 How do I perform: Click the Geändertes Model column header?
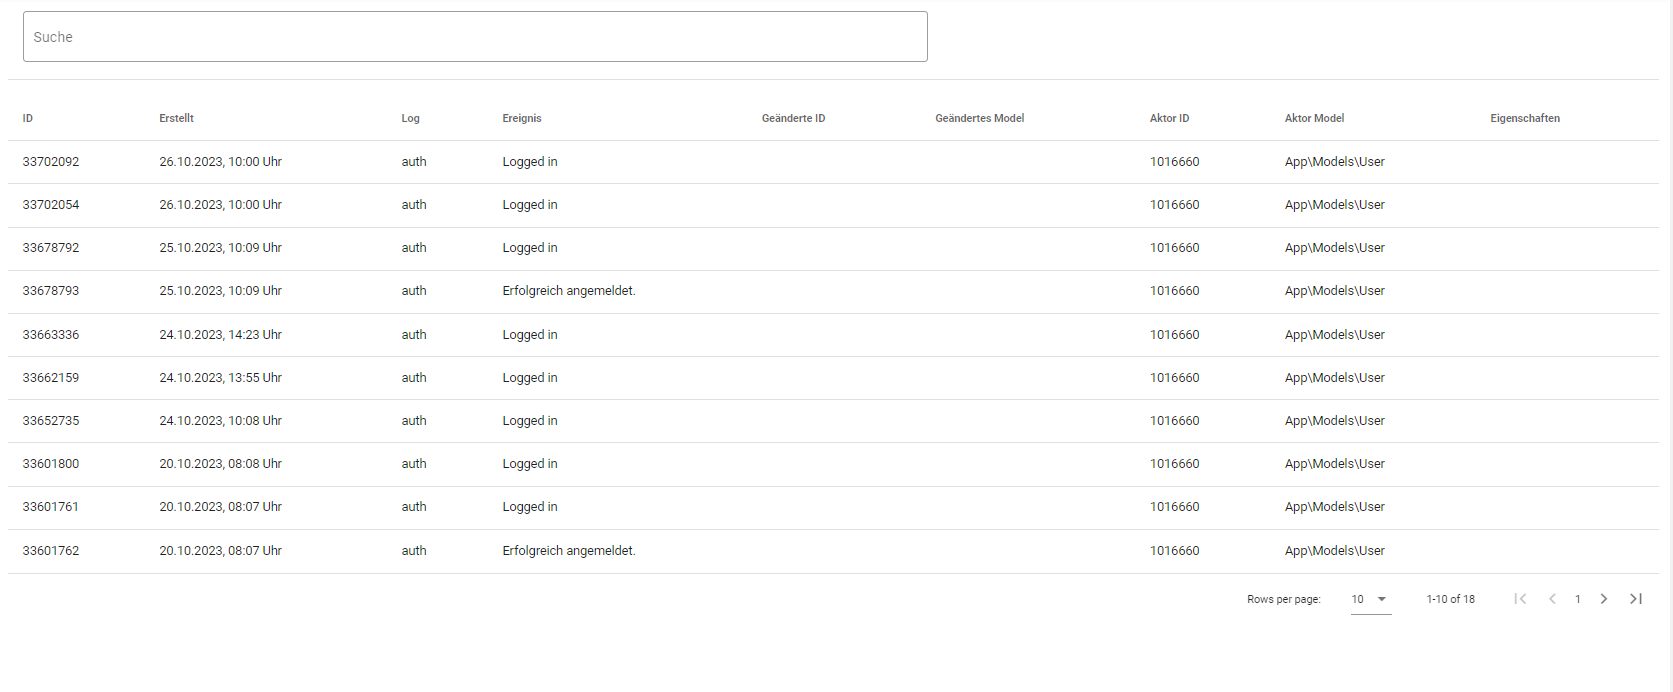tap(979, 118)
